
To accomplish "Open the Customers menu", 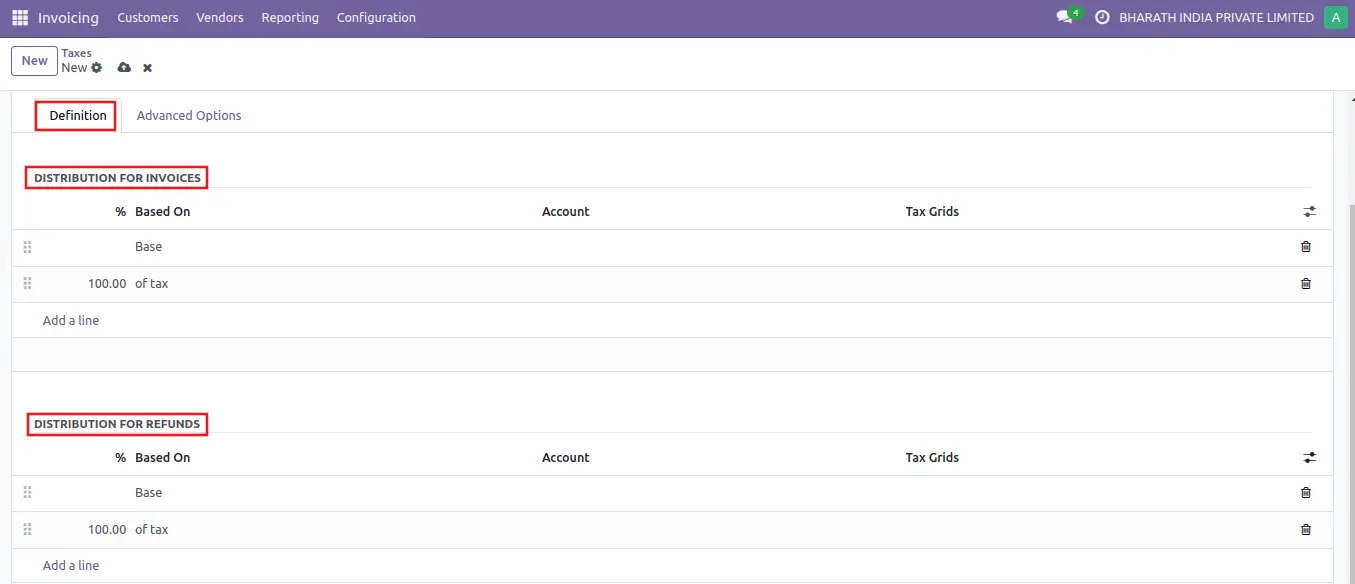I will pos(148,18).
